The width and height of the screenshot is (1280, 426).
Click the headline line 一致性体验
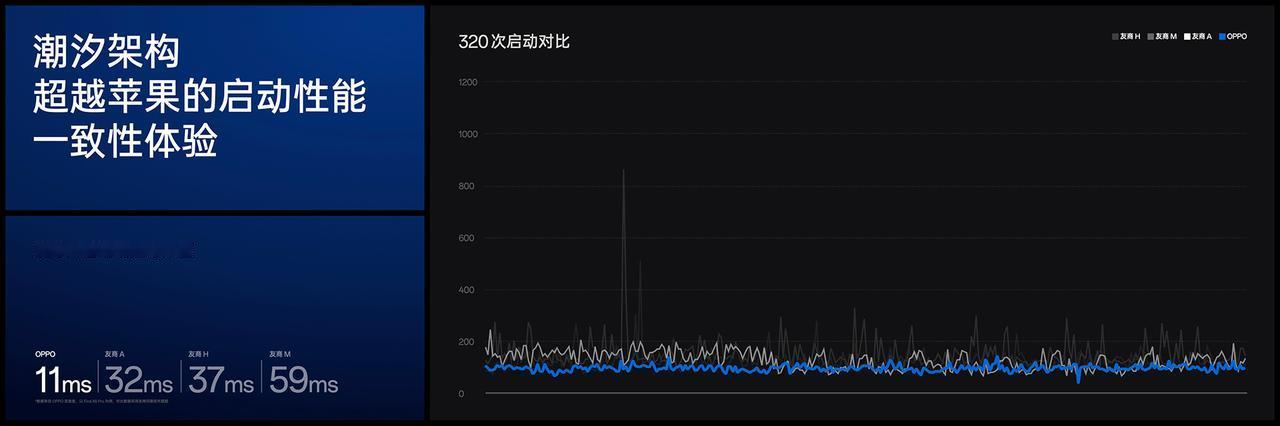125,142
